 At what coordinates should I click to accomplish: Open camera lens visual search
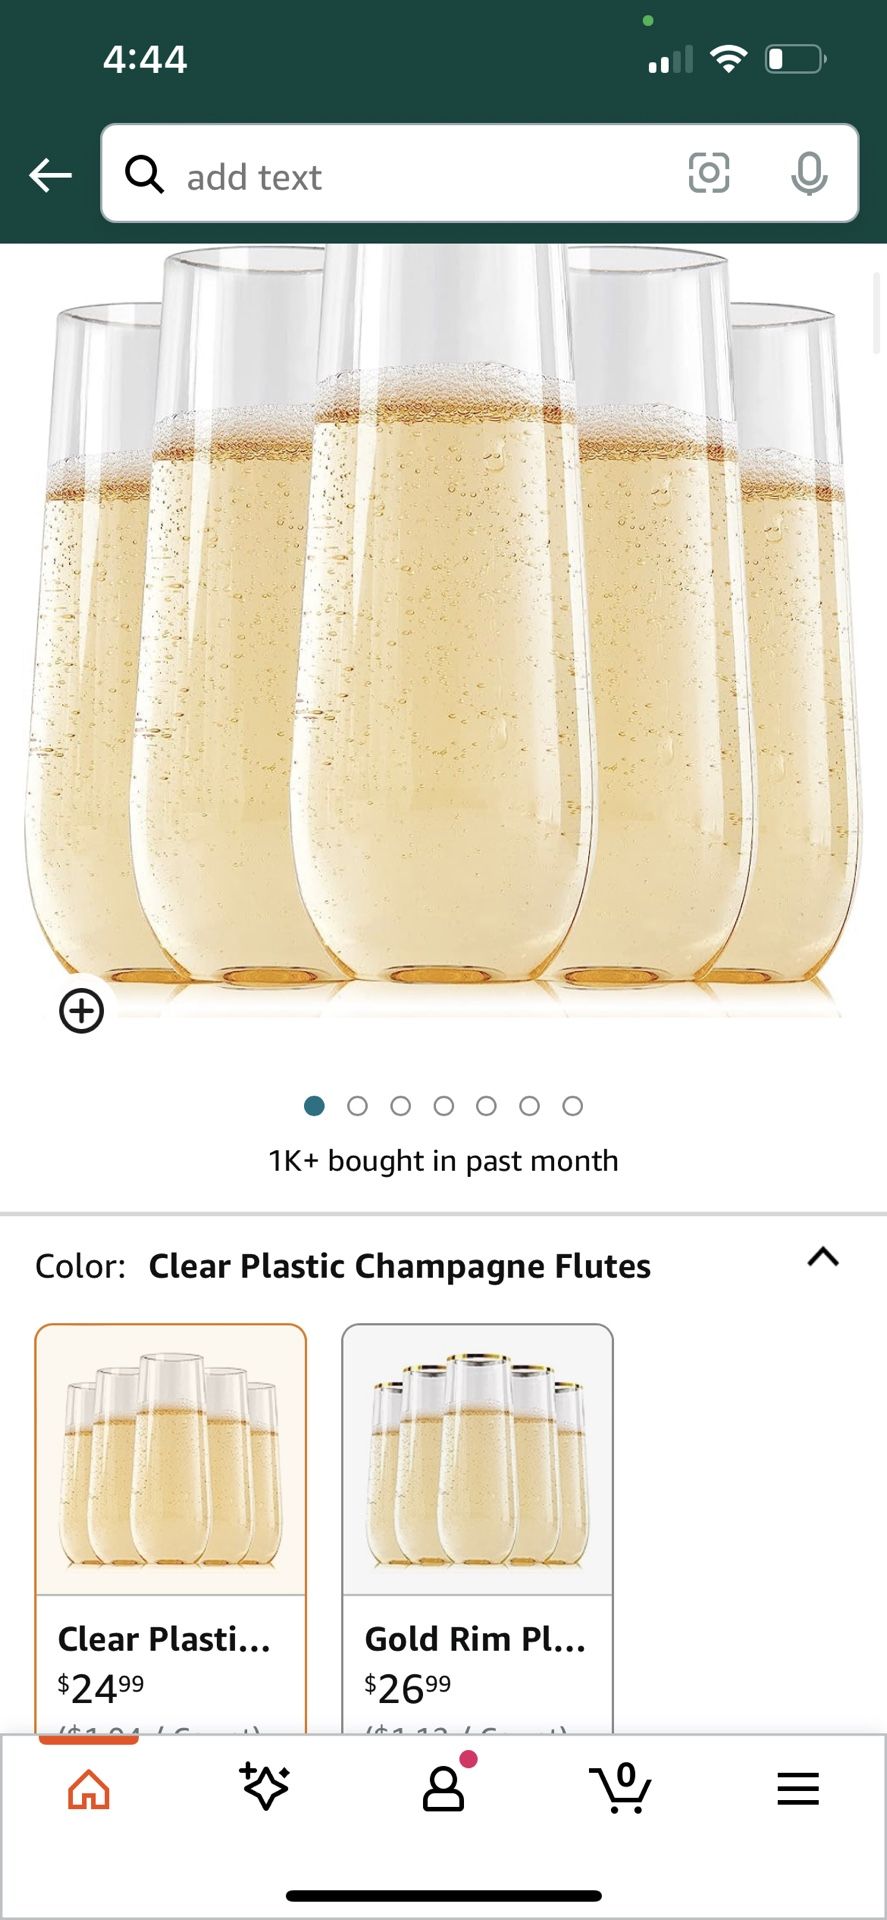point(708,174)
